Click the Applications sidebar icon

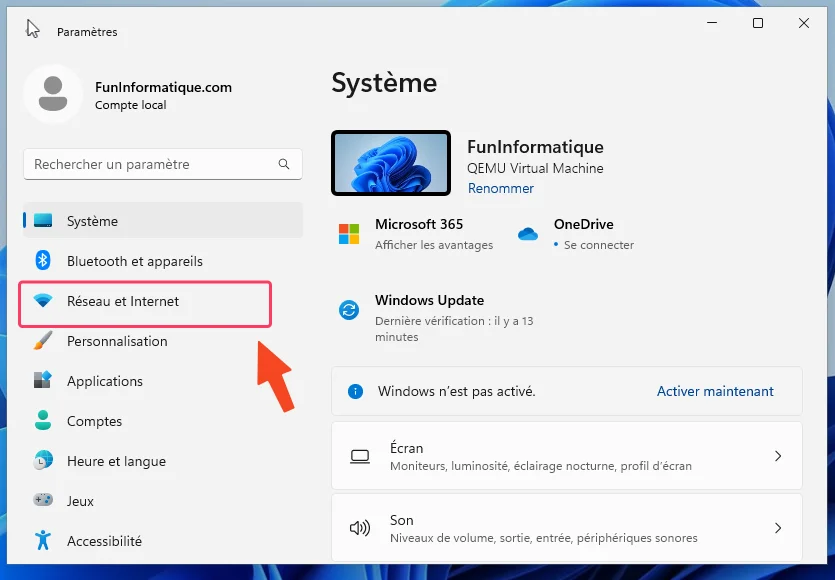tap(43, 380)
